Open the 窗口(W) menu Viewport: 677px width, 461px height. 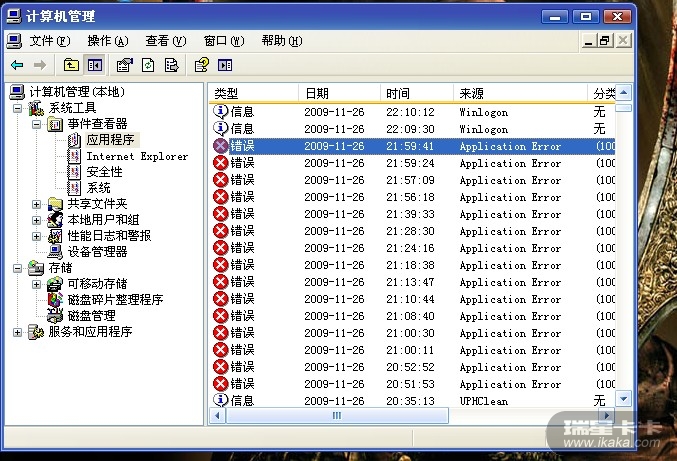pos(224,41)
